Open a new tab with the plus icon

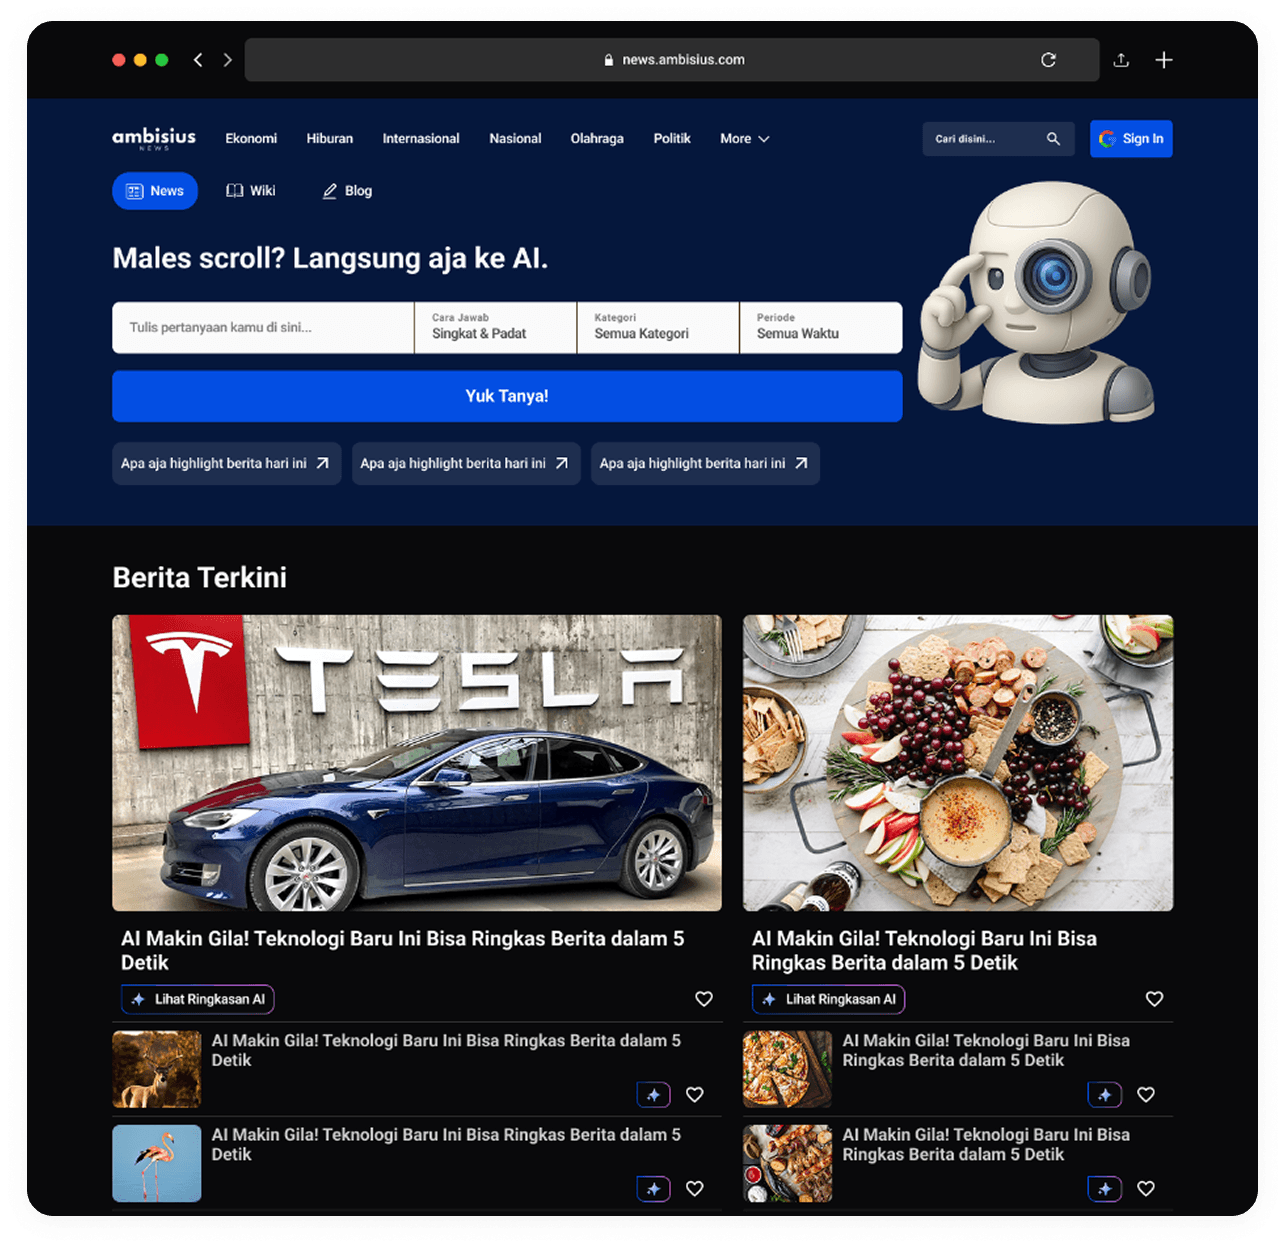[1164, 60]
